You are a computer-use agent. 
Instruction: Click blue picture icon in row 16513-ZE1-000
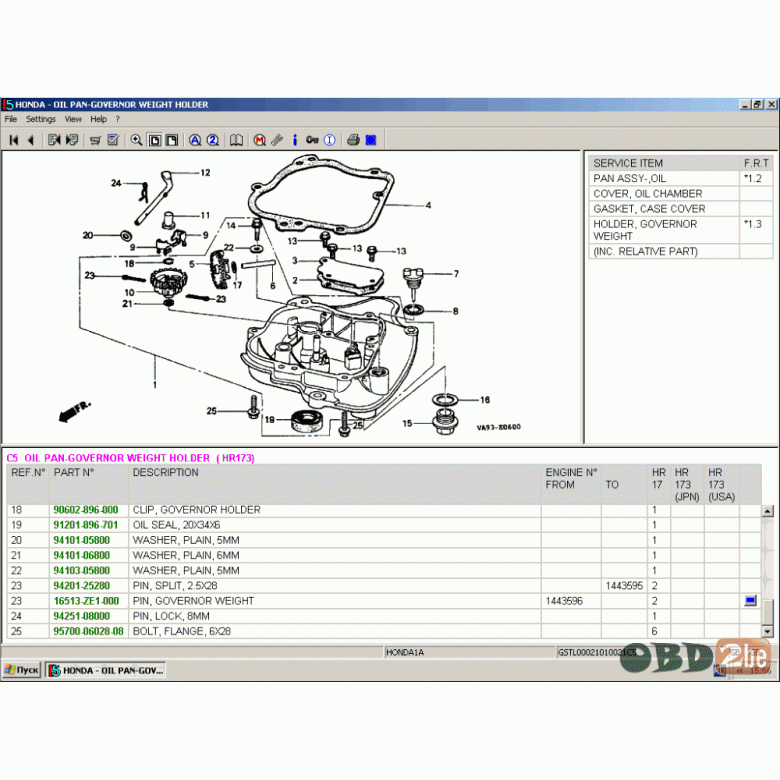pos(750,601)
